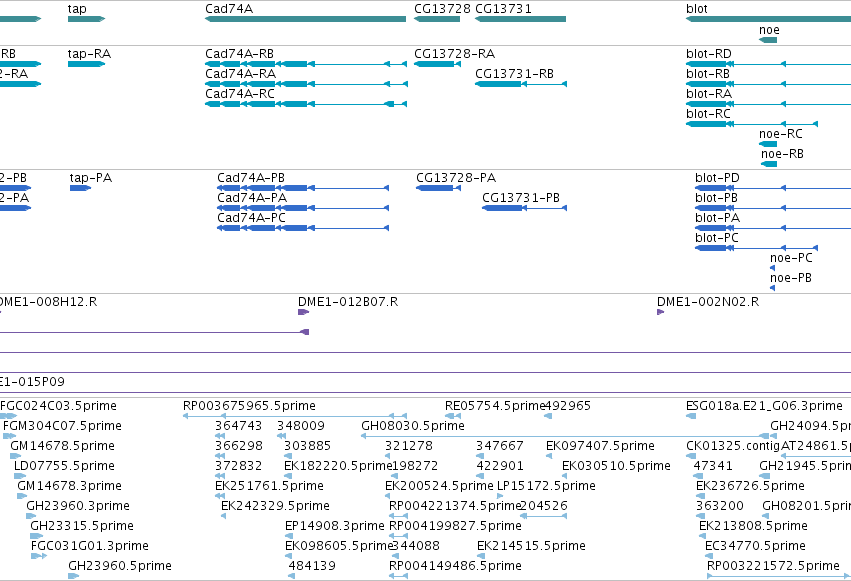Select EST FGM304C07.5prime

[10, 436]
